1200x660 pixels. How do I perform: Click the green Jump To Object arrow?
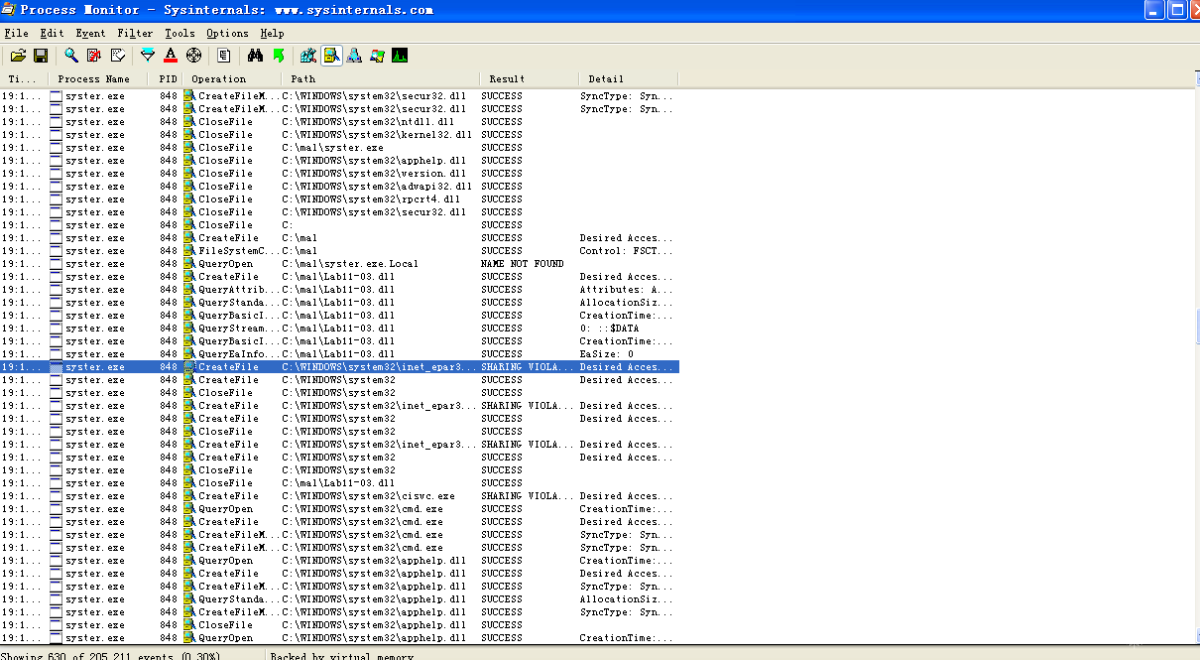[x=278, y=56]
